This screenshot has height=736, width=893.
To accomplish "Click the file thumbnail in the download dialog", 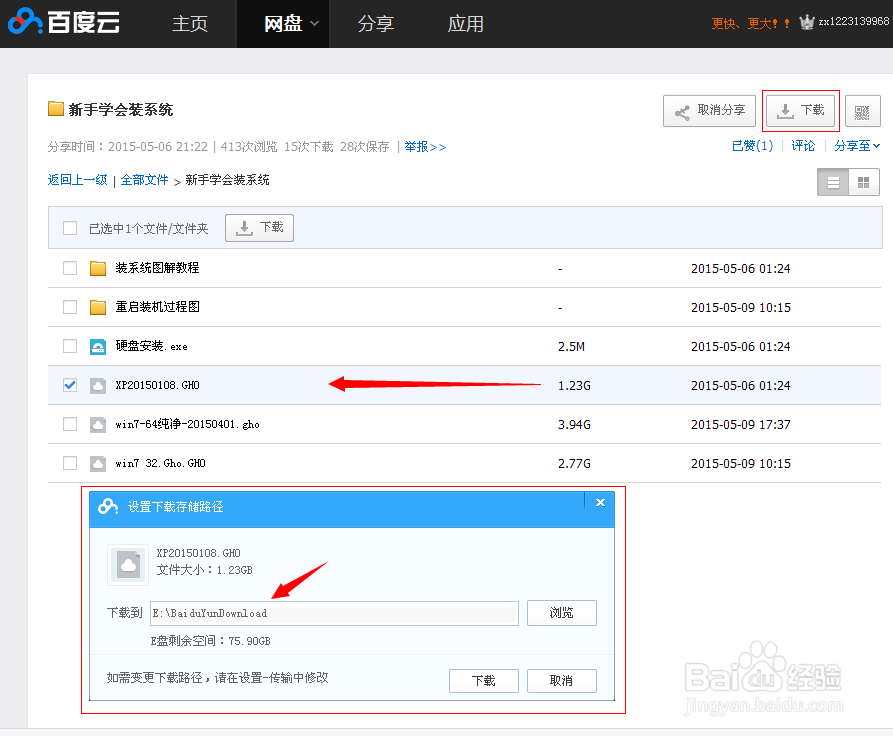I will [127, 564].
